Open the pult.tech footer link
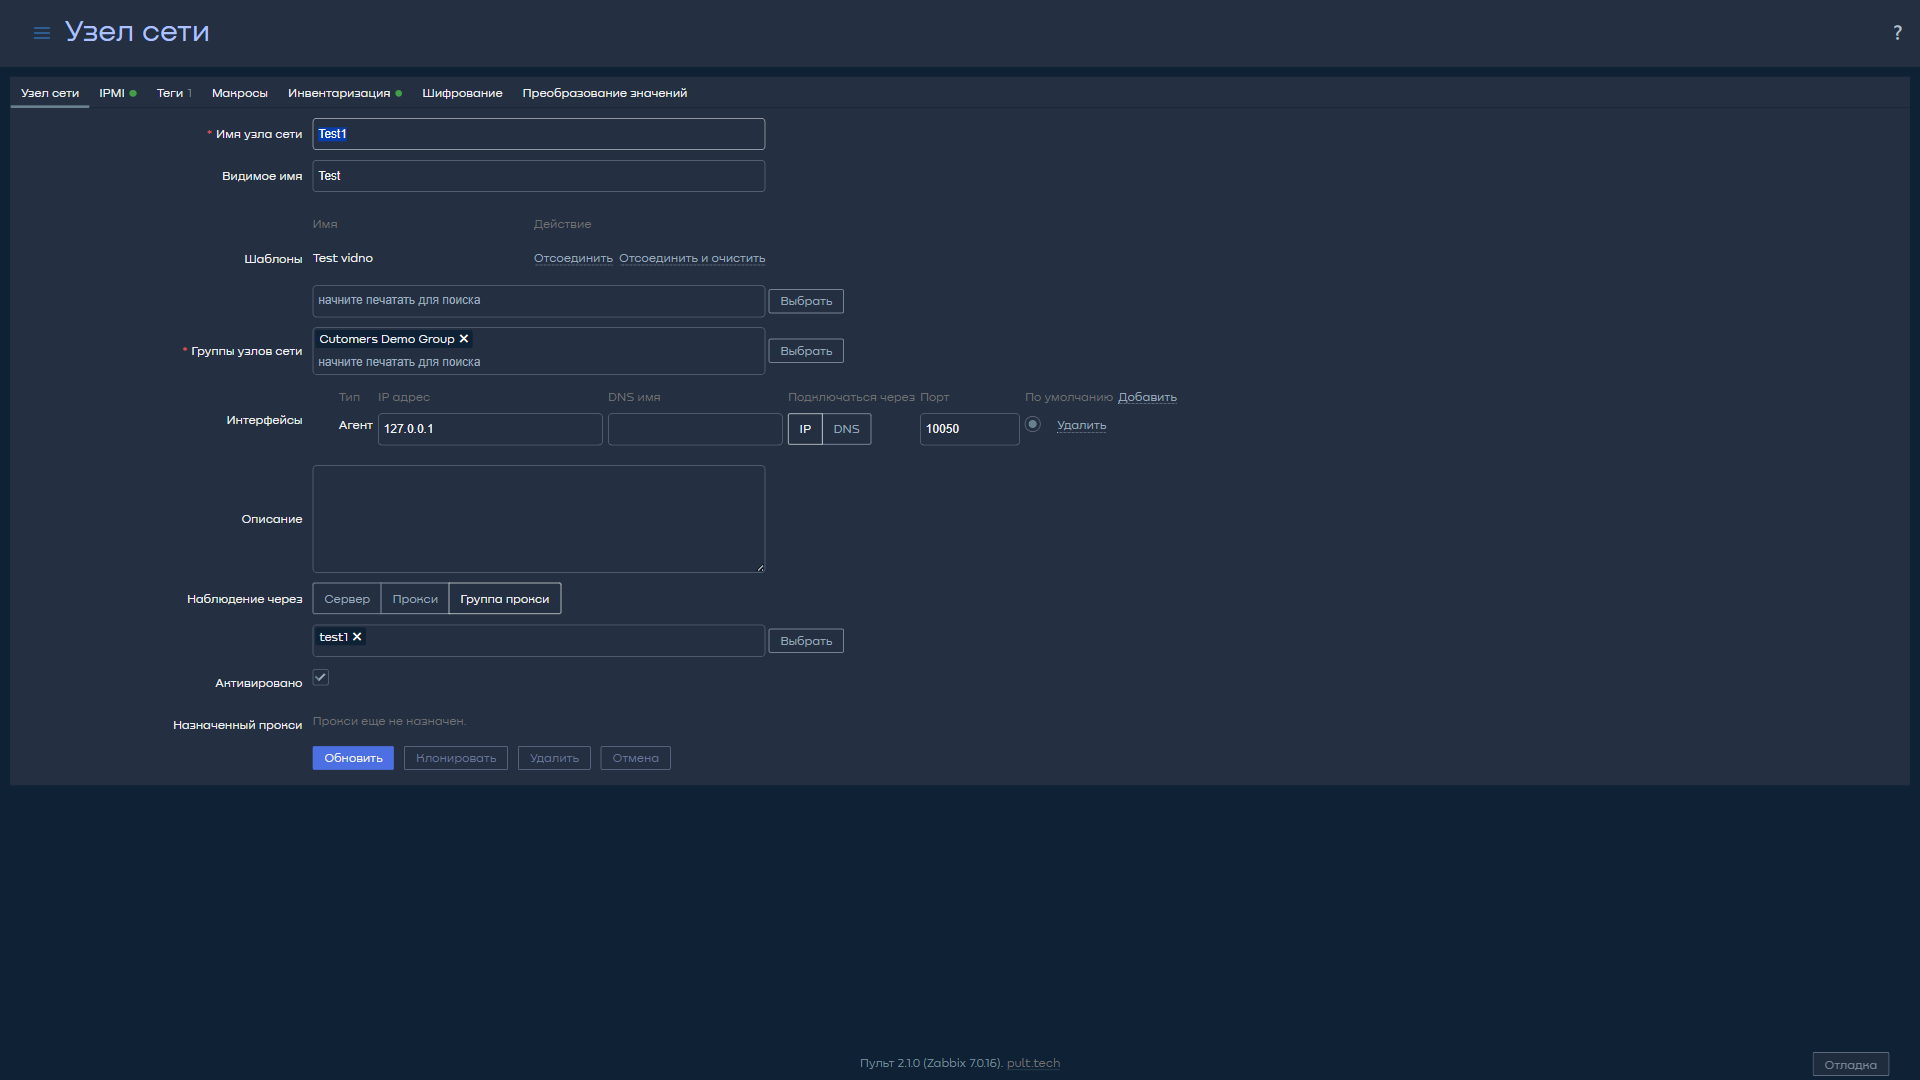Viewport: 1920px width, 1080px height. 1033,1063
